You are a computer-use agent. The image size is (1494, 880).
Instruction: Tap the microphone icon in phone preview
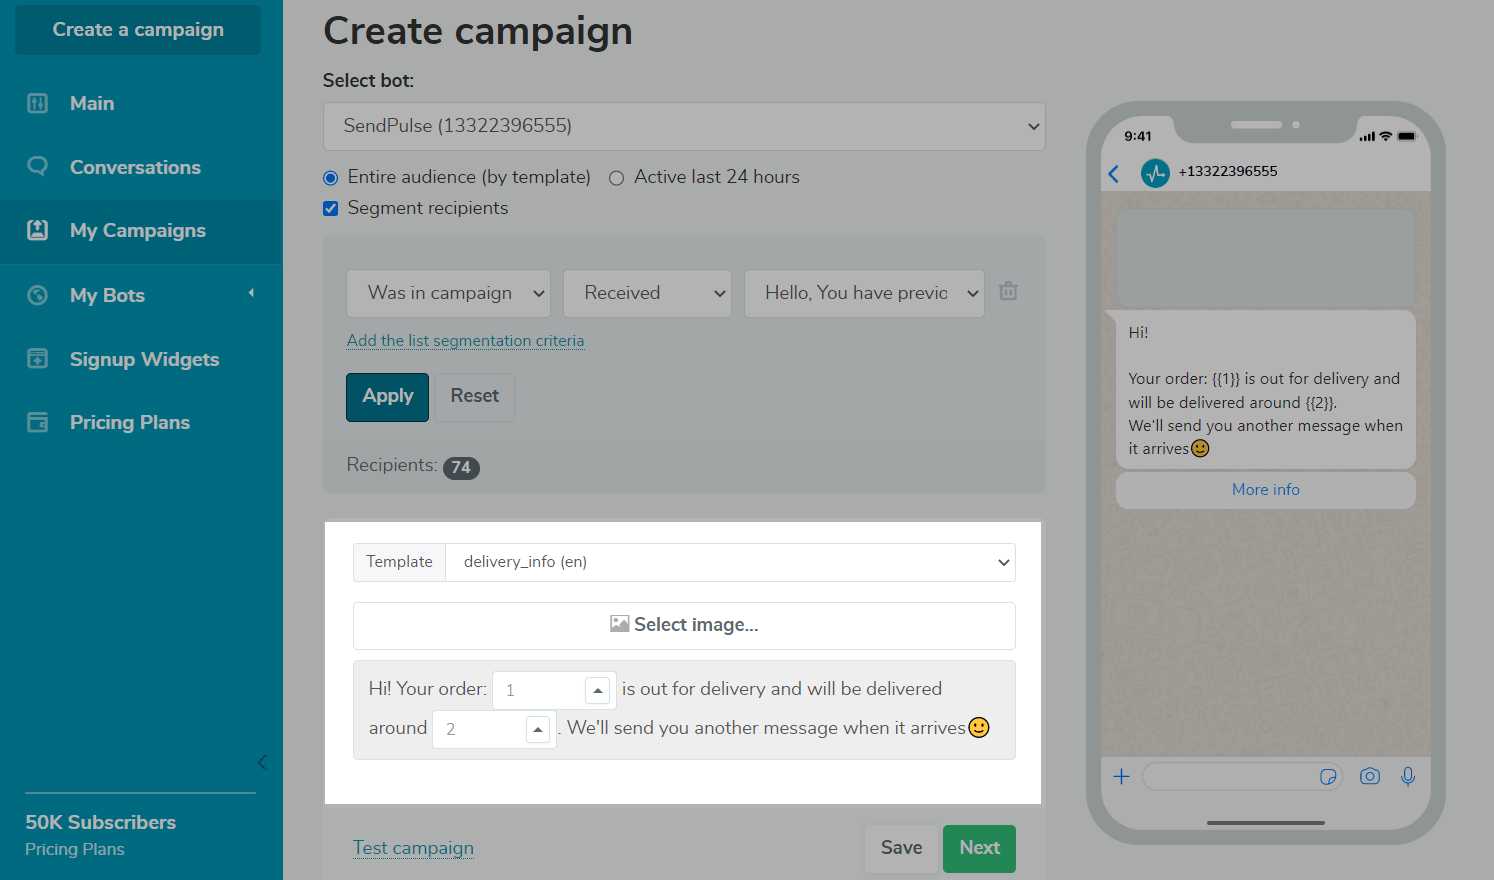(1408, 777)
